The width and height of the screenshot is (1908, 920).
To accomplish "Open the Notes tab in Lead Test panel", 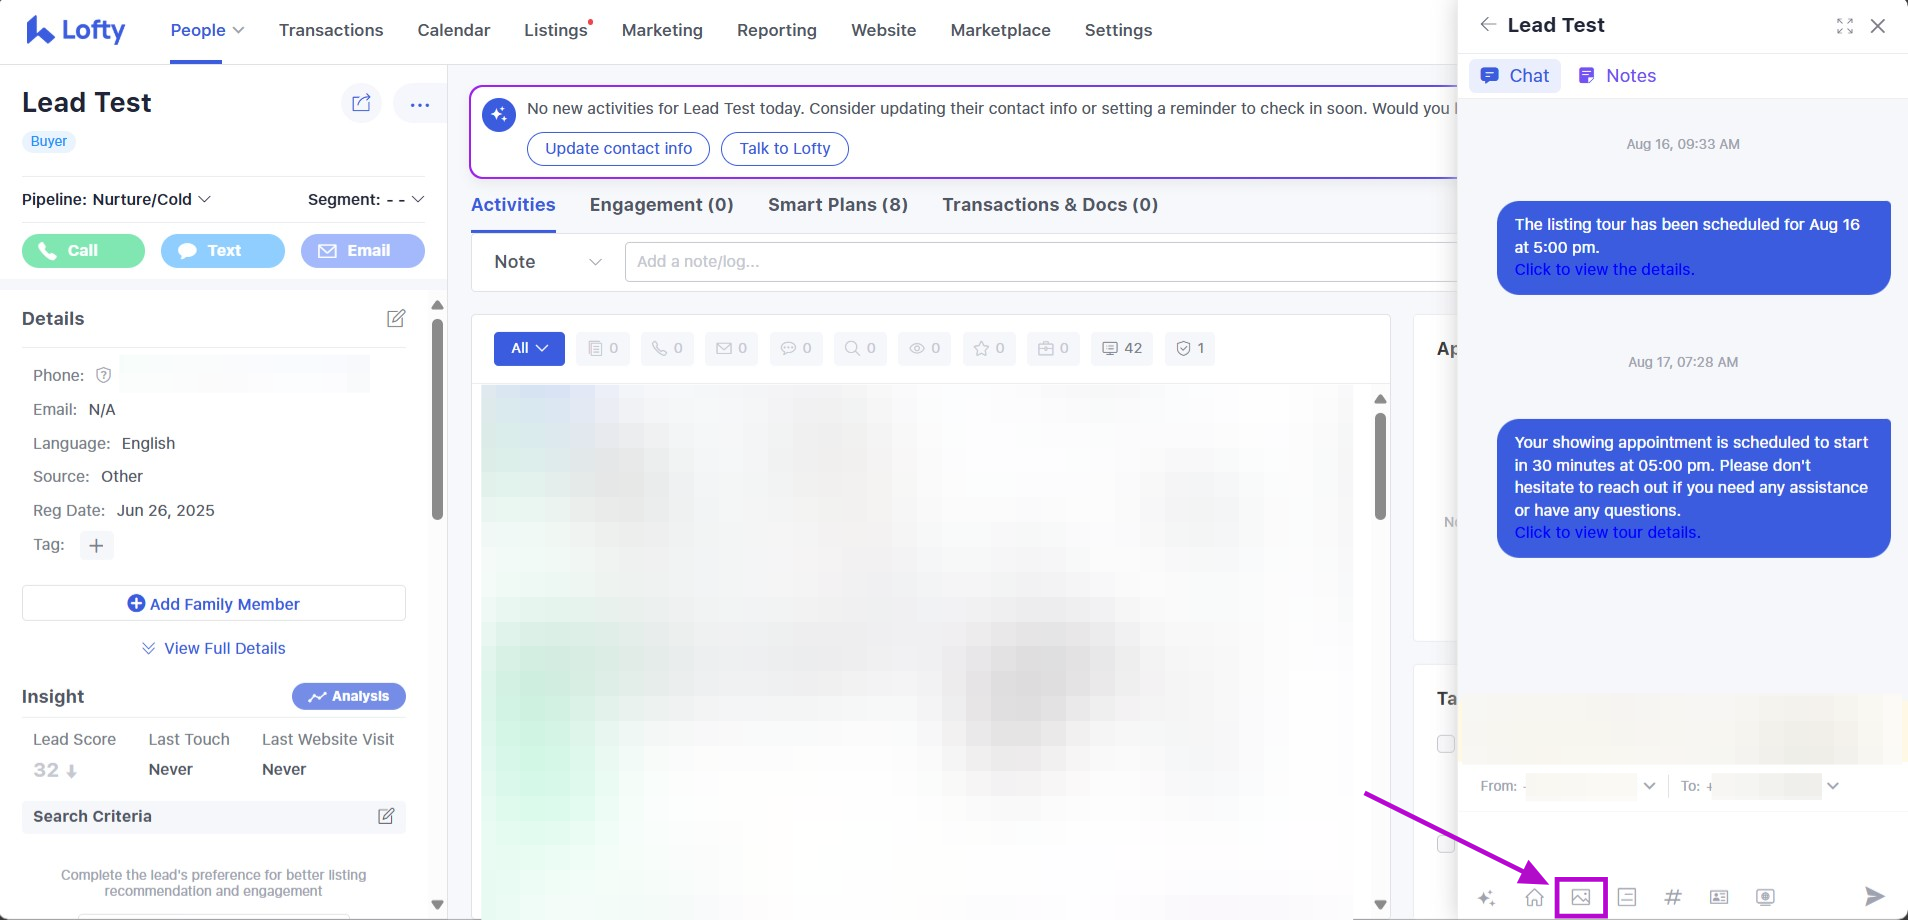I will tap(1617, 76).
